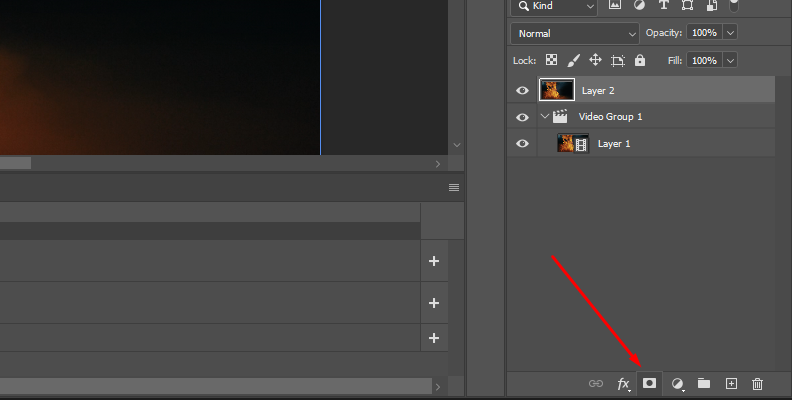Image resolution: width=792 pixels, height=400 pixels.
Task: Open the timeline panel flyout menu
Action: pos(454,187)
